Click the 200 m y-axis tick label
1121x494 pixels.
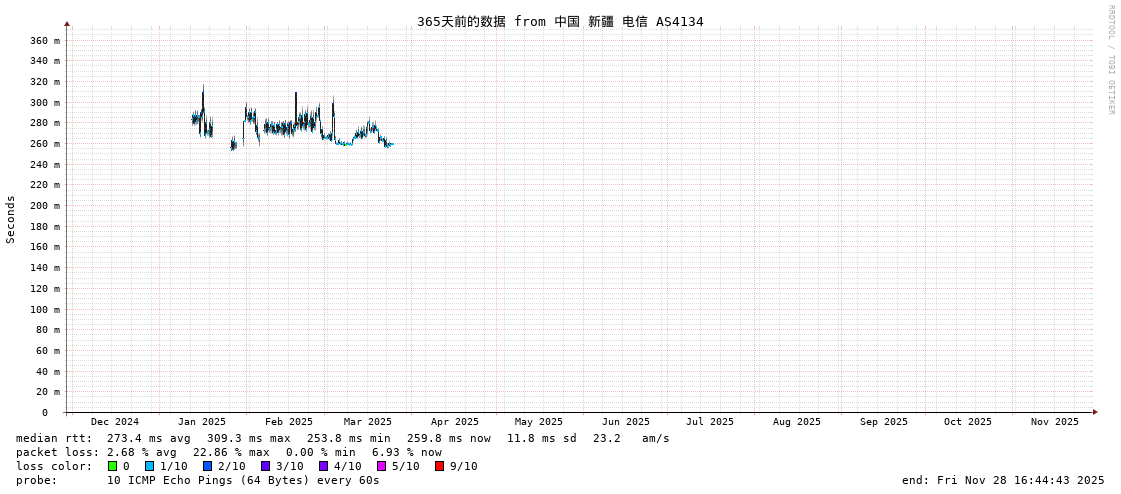pyautogui.click(x=45, y=206)
